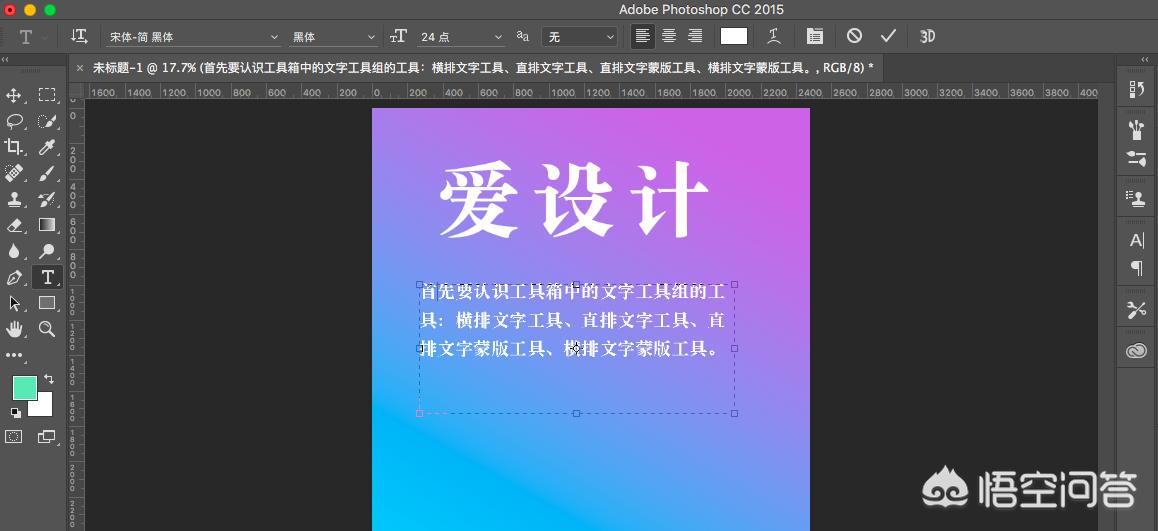Minimize the Photoshop window yellow button

tap(30, 10)
